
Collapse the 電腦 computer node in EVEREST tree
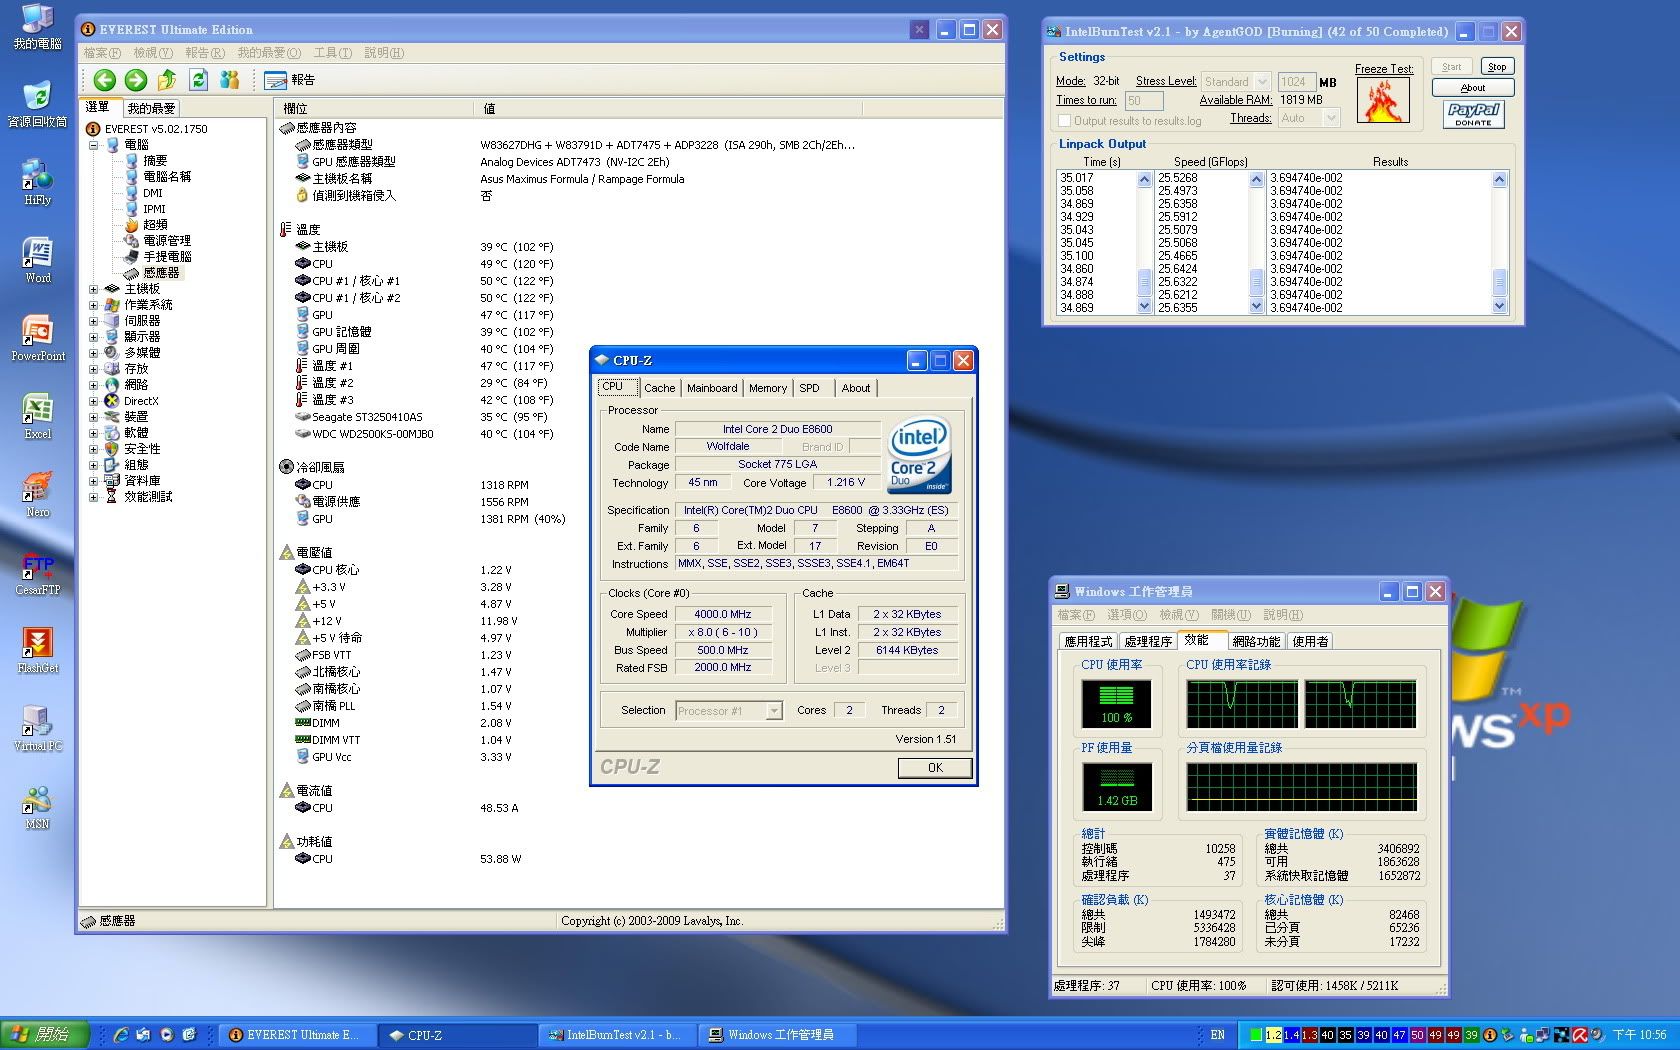click(94, 145)
